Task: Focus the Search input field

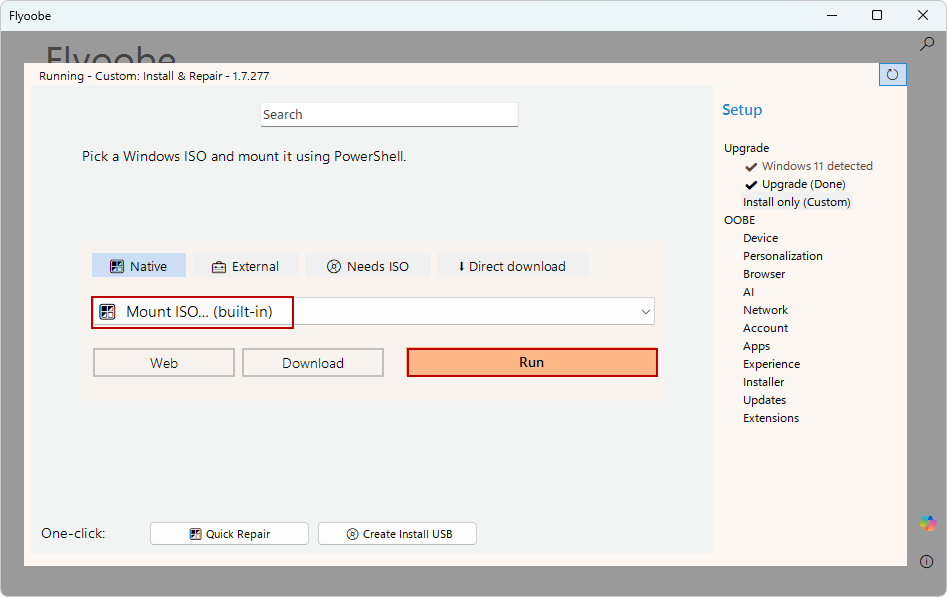Action: pyautogui.click(x=389, y=114)
